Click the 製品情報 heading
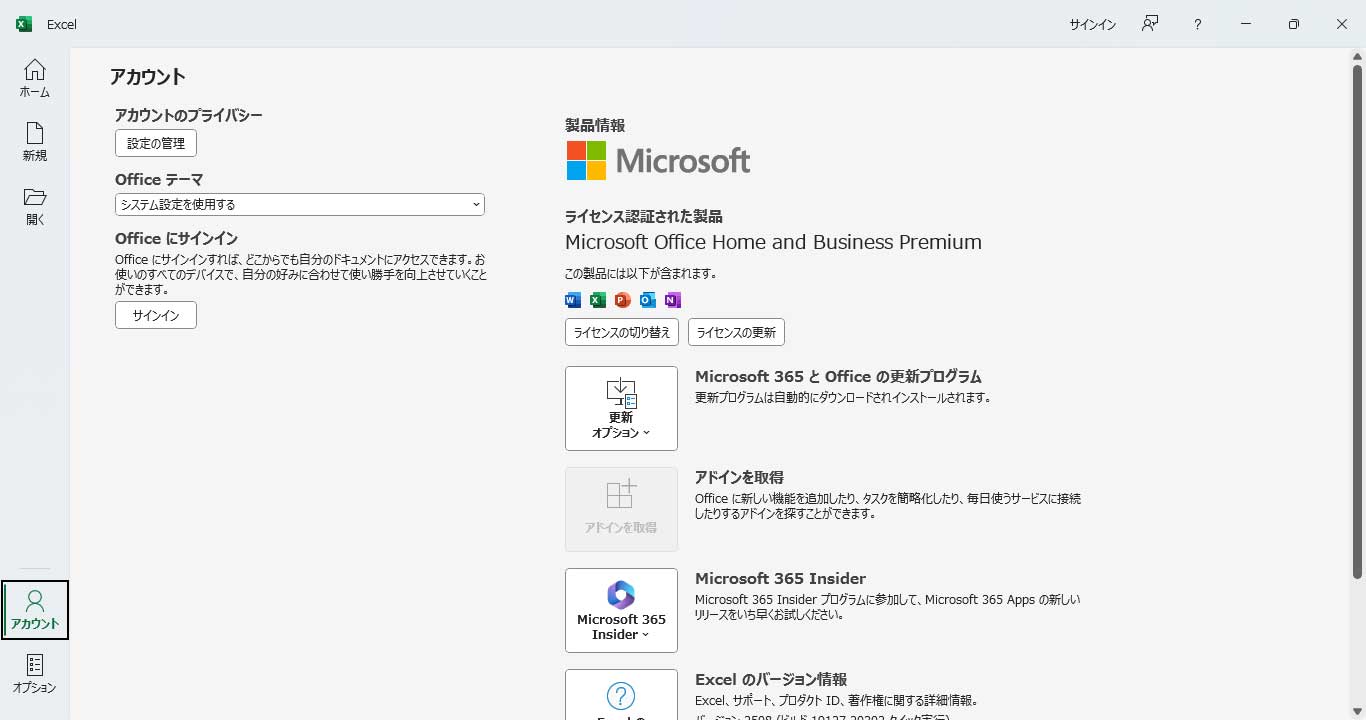The width and height of the screenshot is (1366, 720). tap(595, 125)
